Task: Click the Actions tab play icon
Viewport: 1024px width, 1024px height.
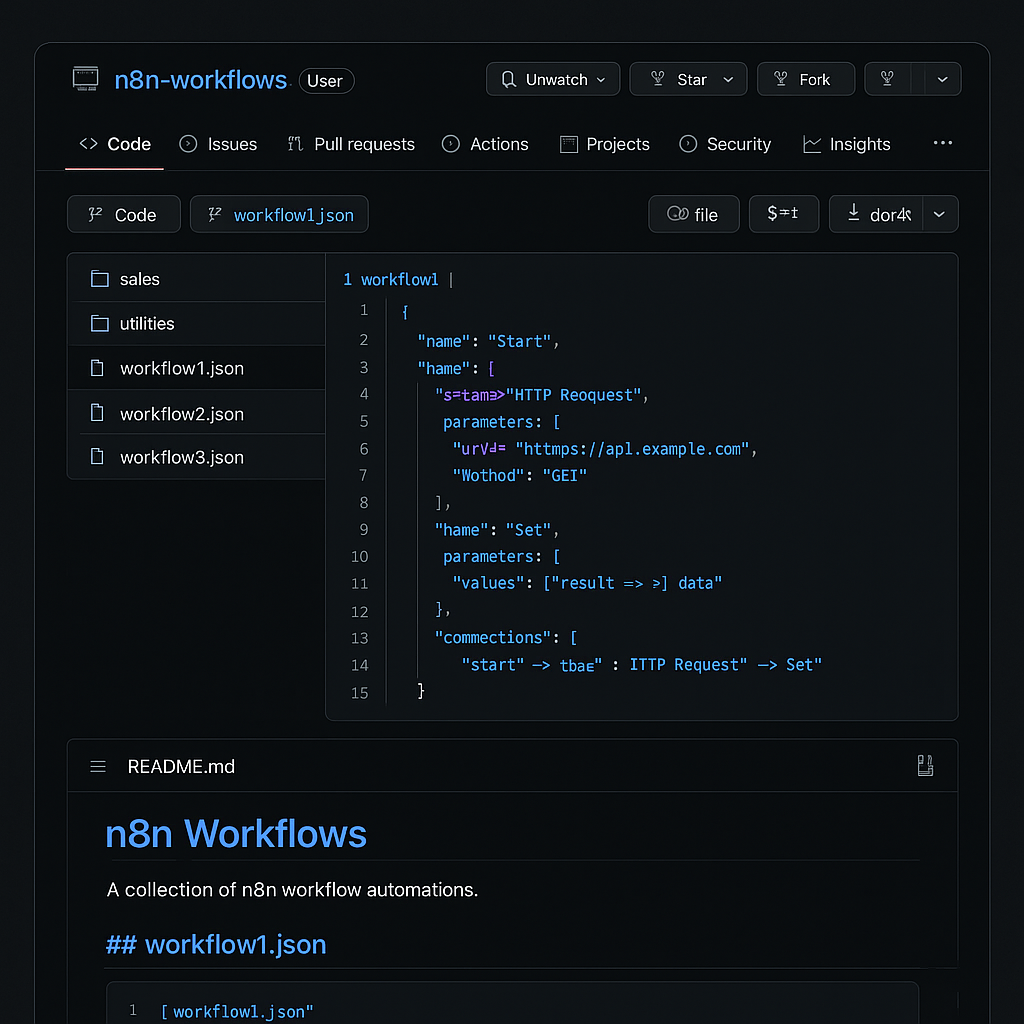Action: point(451,144)
